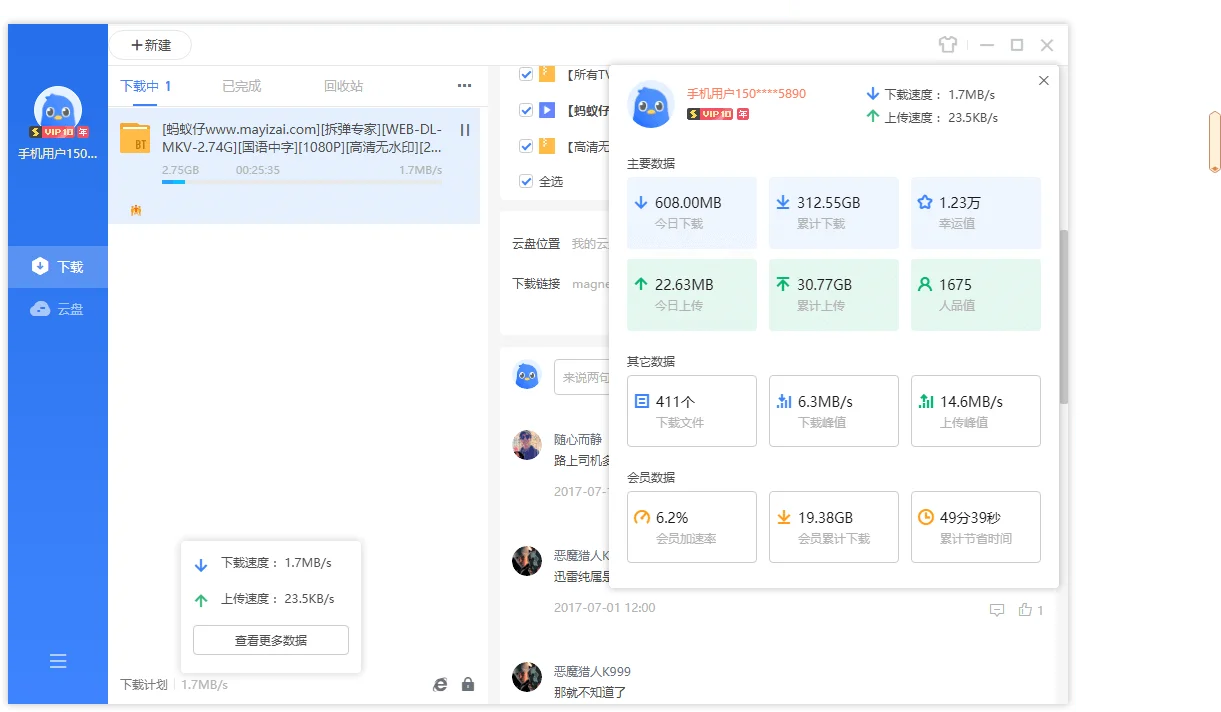Open the hamburger menu at sidebar bottom
1221x712 pixels.
(x=57, y=661)
